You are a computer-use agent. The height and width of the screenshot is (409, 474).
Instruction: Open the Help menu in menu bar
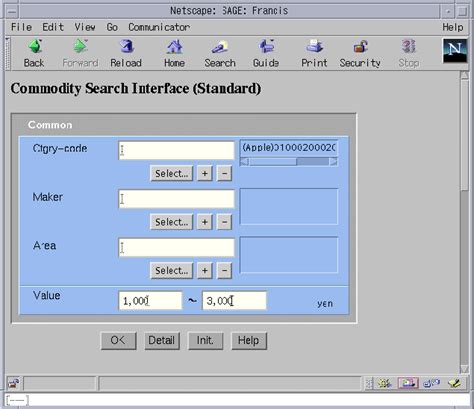click(x=453, y=27)
